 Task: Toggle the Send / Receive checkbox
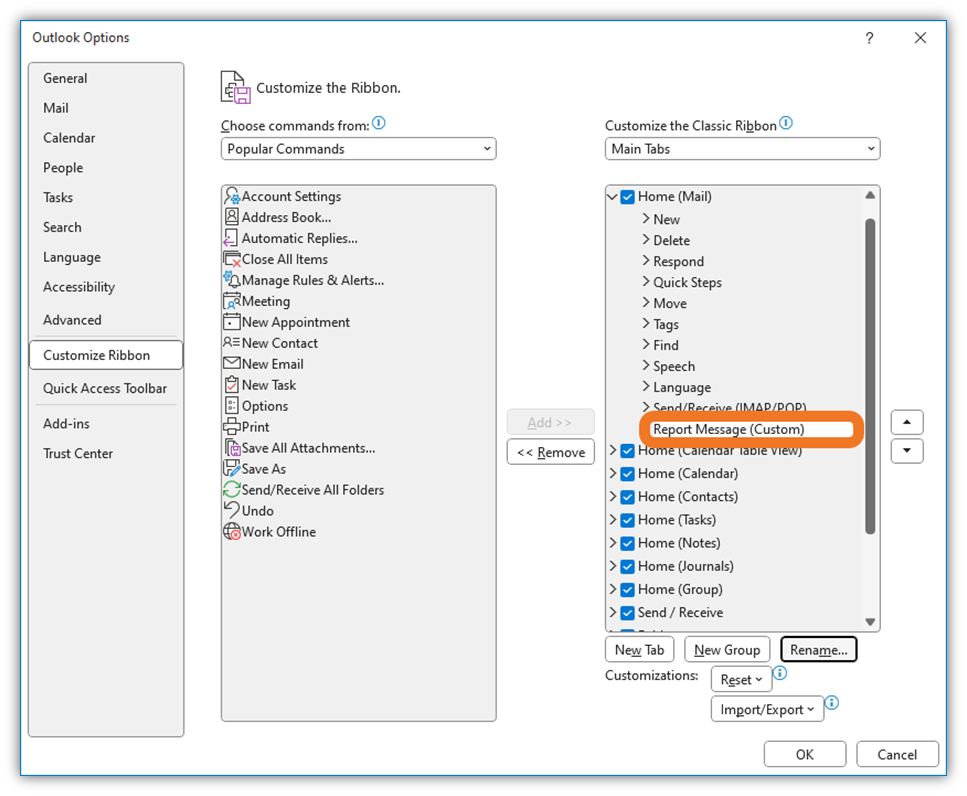coord(627,613)
